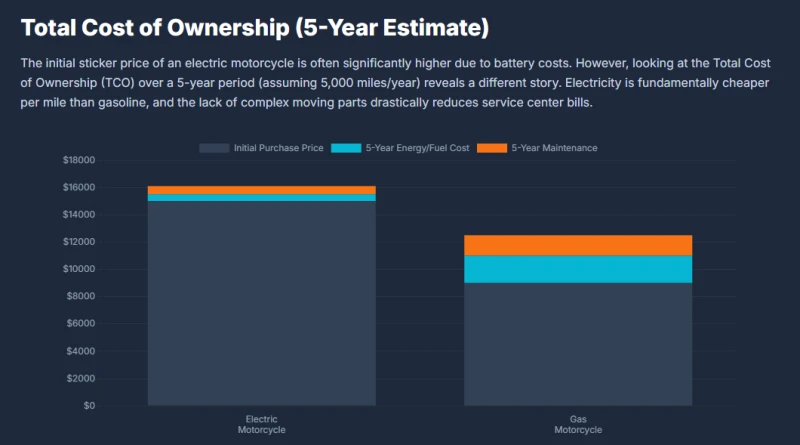Viewport: 800px width, 445px height.
Task: Click the descriptive paragraph about TCO
Action: coord(395,83)
